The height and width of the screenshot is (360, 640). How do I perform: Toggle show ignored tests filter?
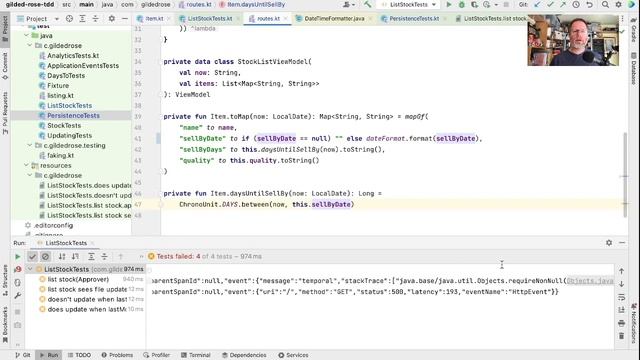[46, 257]
